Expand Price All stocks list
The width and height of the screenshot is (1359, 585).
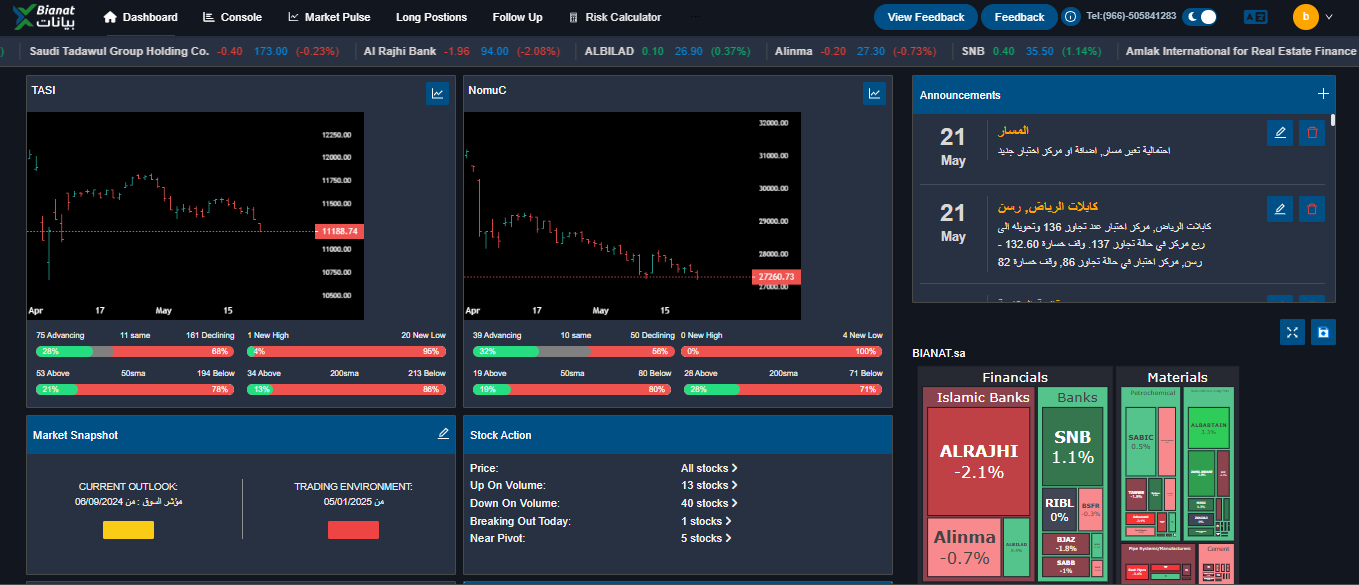coord(709,468)
